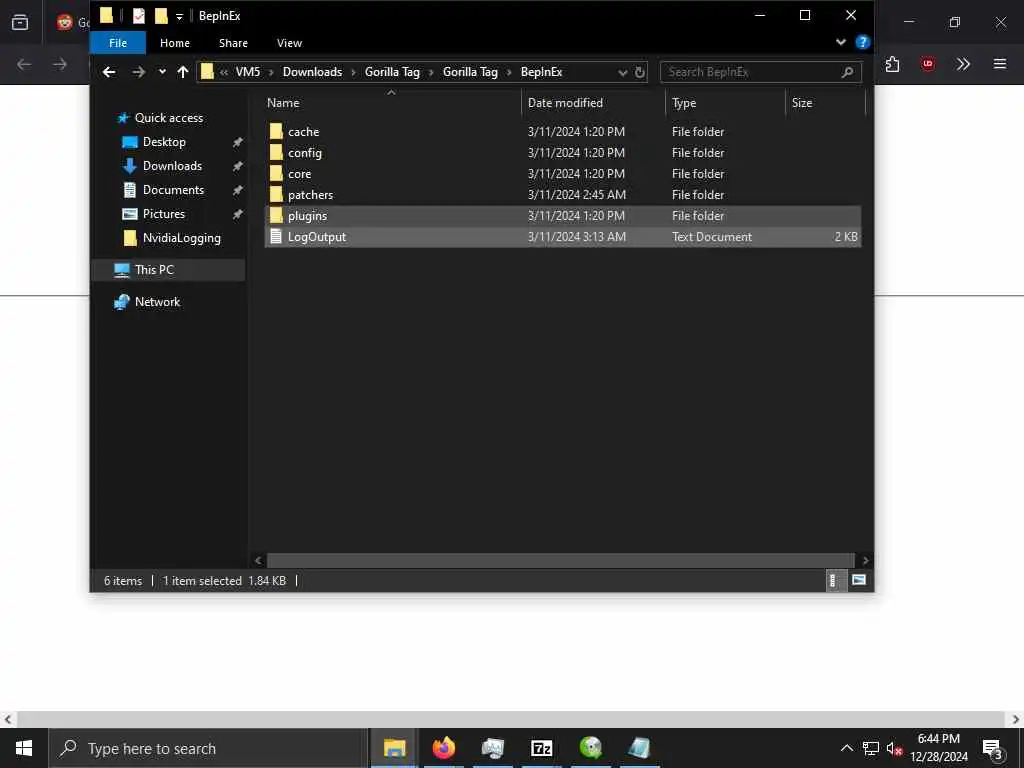Click LogOutput size 2 KB cell
This screenshot has width=1024, height=768.
(x=846, y=237)
